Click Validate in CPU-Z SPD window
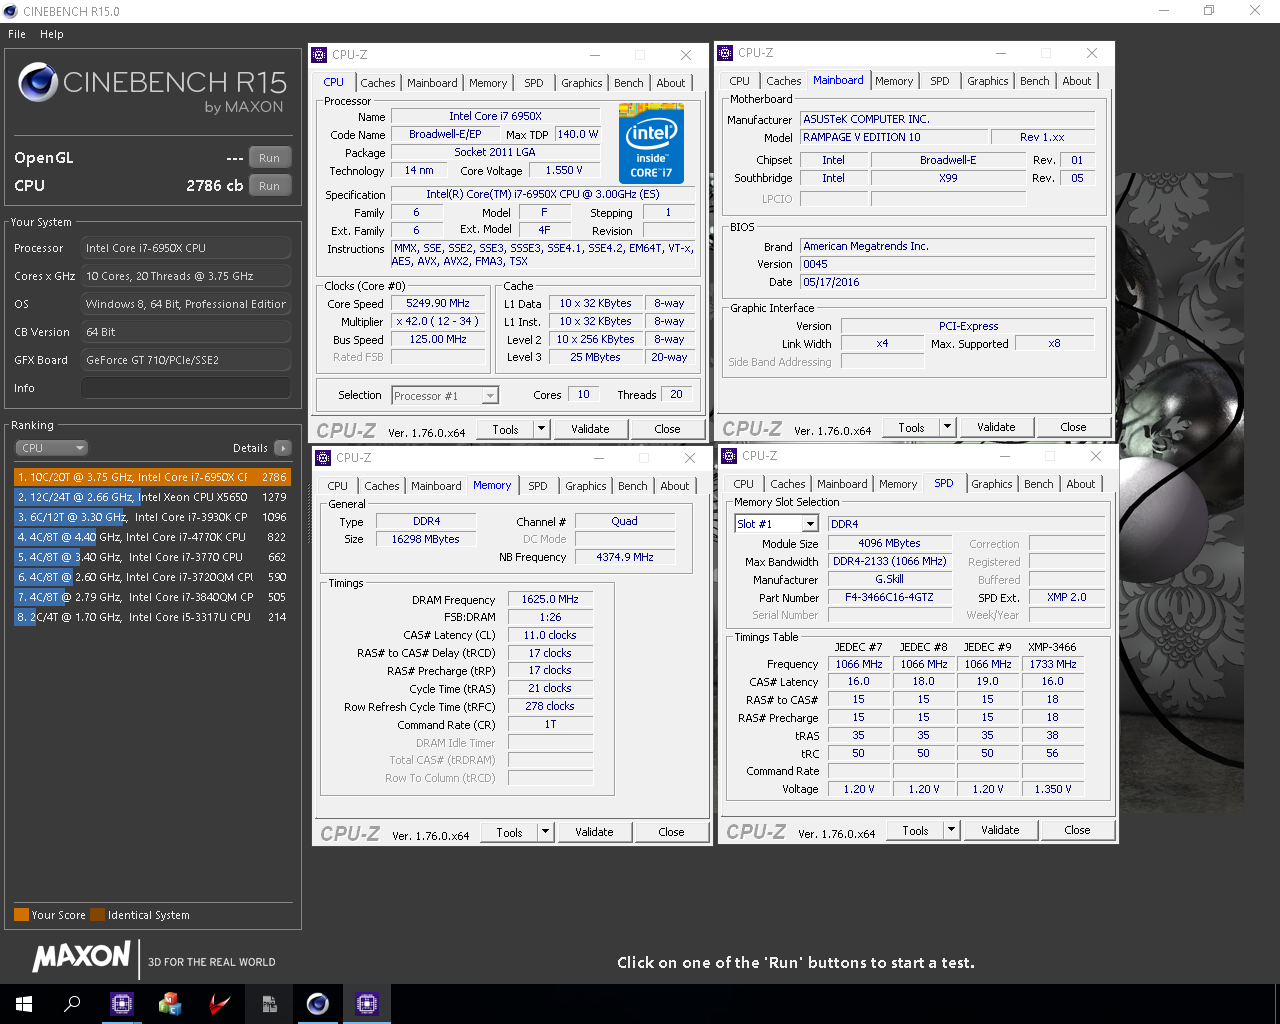1280x1024 pixels. [x=1000, y=830]
